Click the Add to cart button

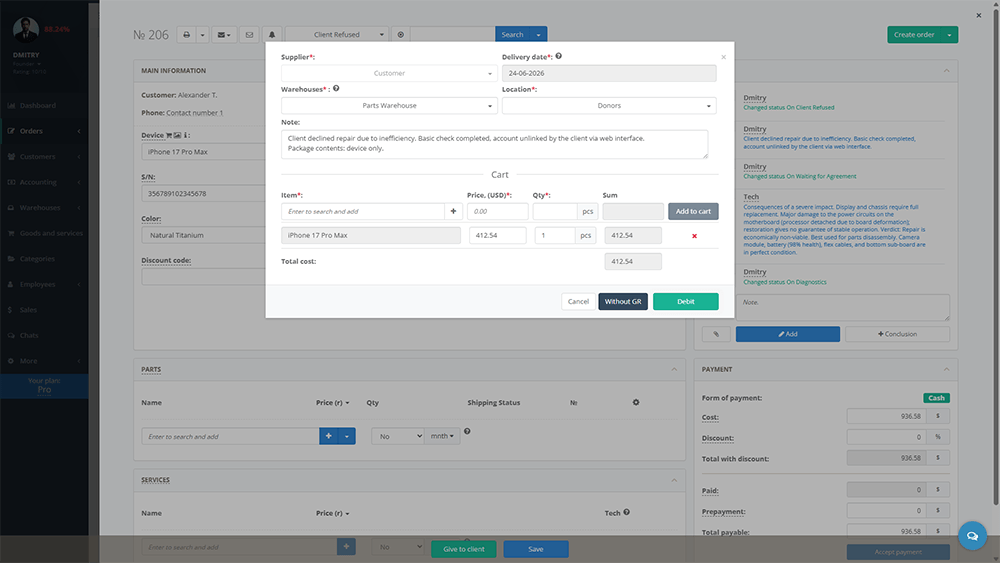pos(693,211)
